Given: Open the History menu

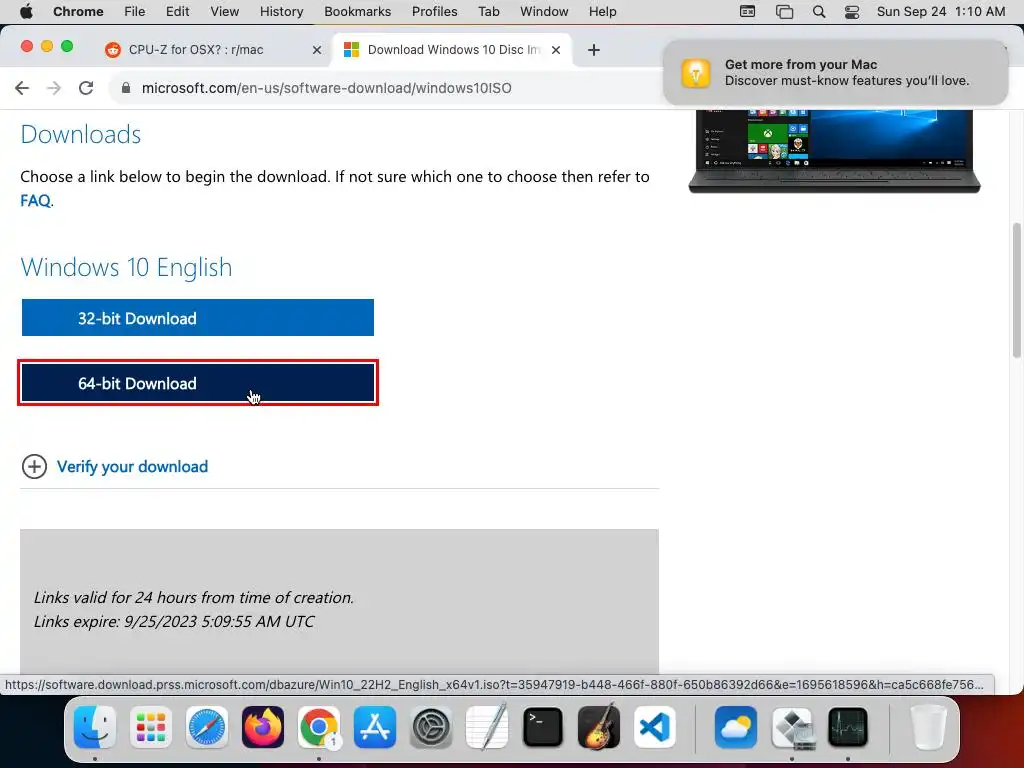Looking at the screenshot, I should [281, 12].
